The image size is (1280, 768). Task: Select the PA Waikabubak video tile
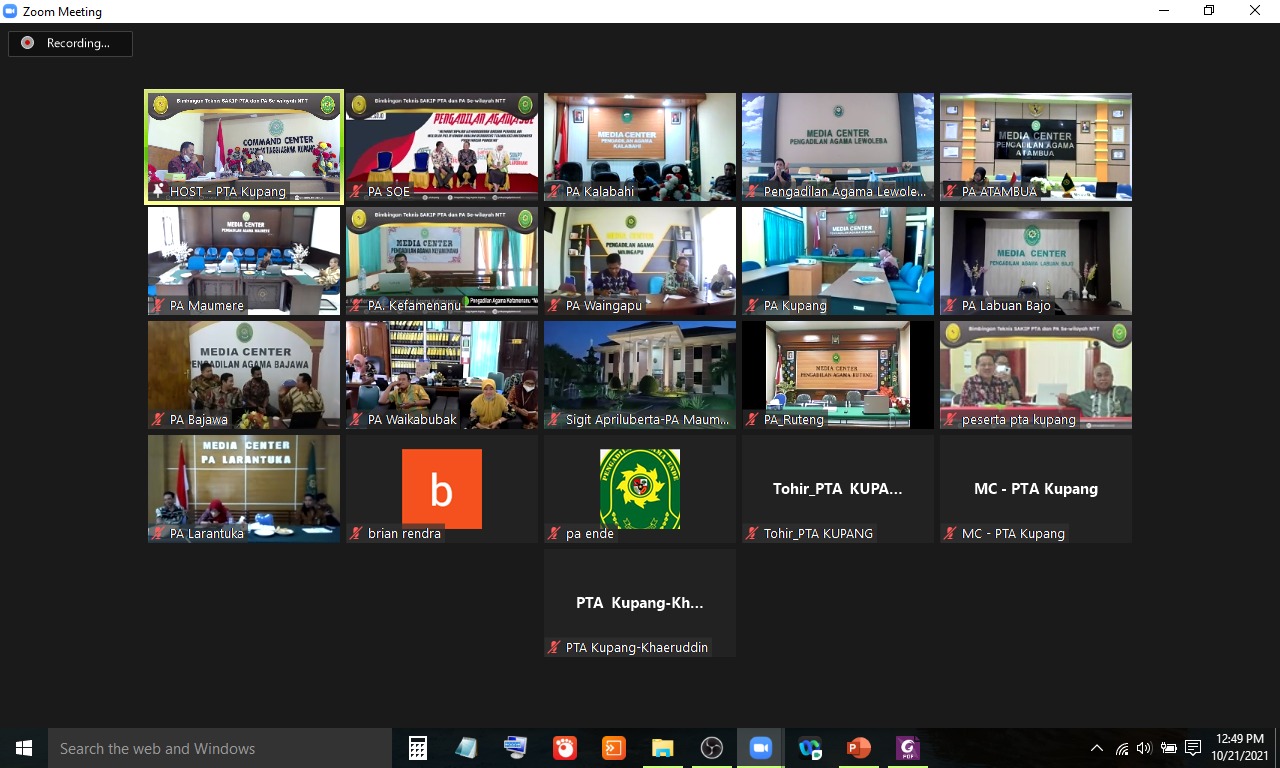pos(442,375)
